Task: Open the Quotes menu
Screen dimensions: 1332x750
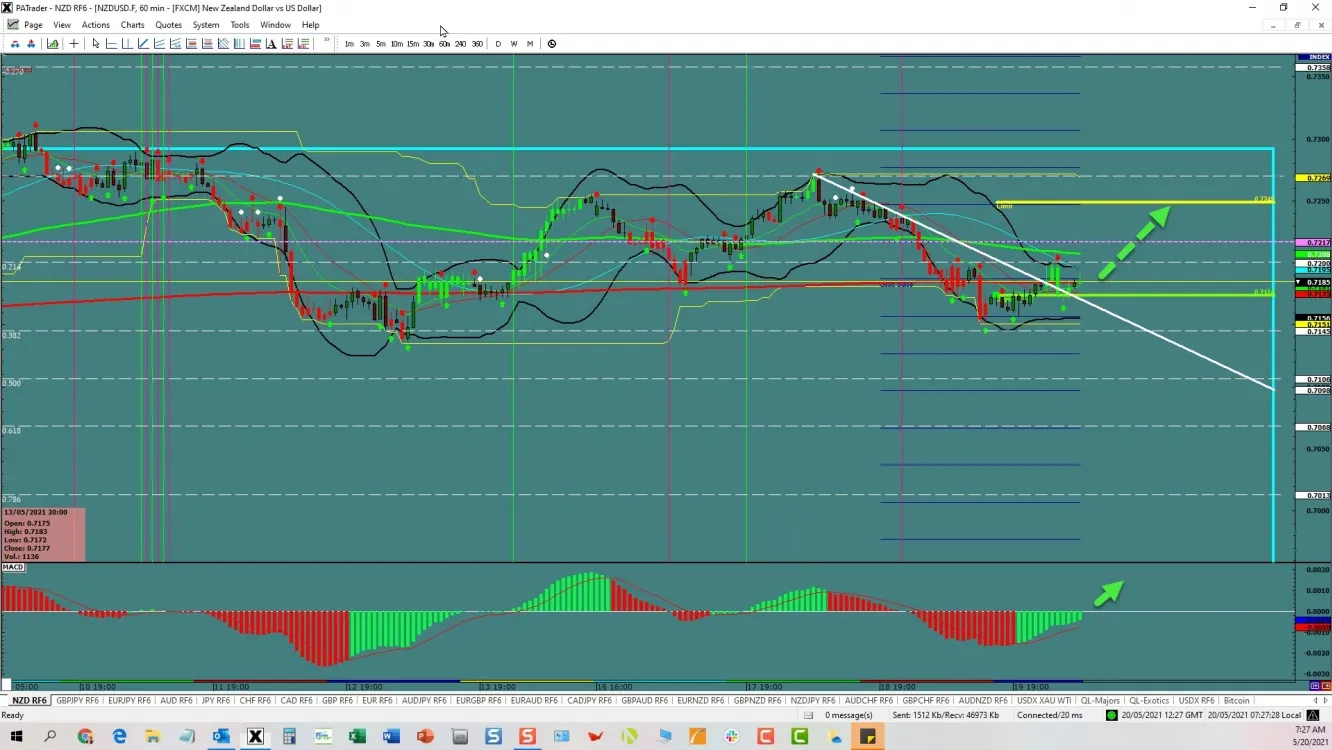Action: tap(169, 25)
